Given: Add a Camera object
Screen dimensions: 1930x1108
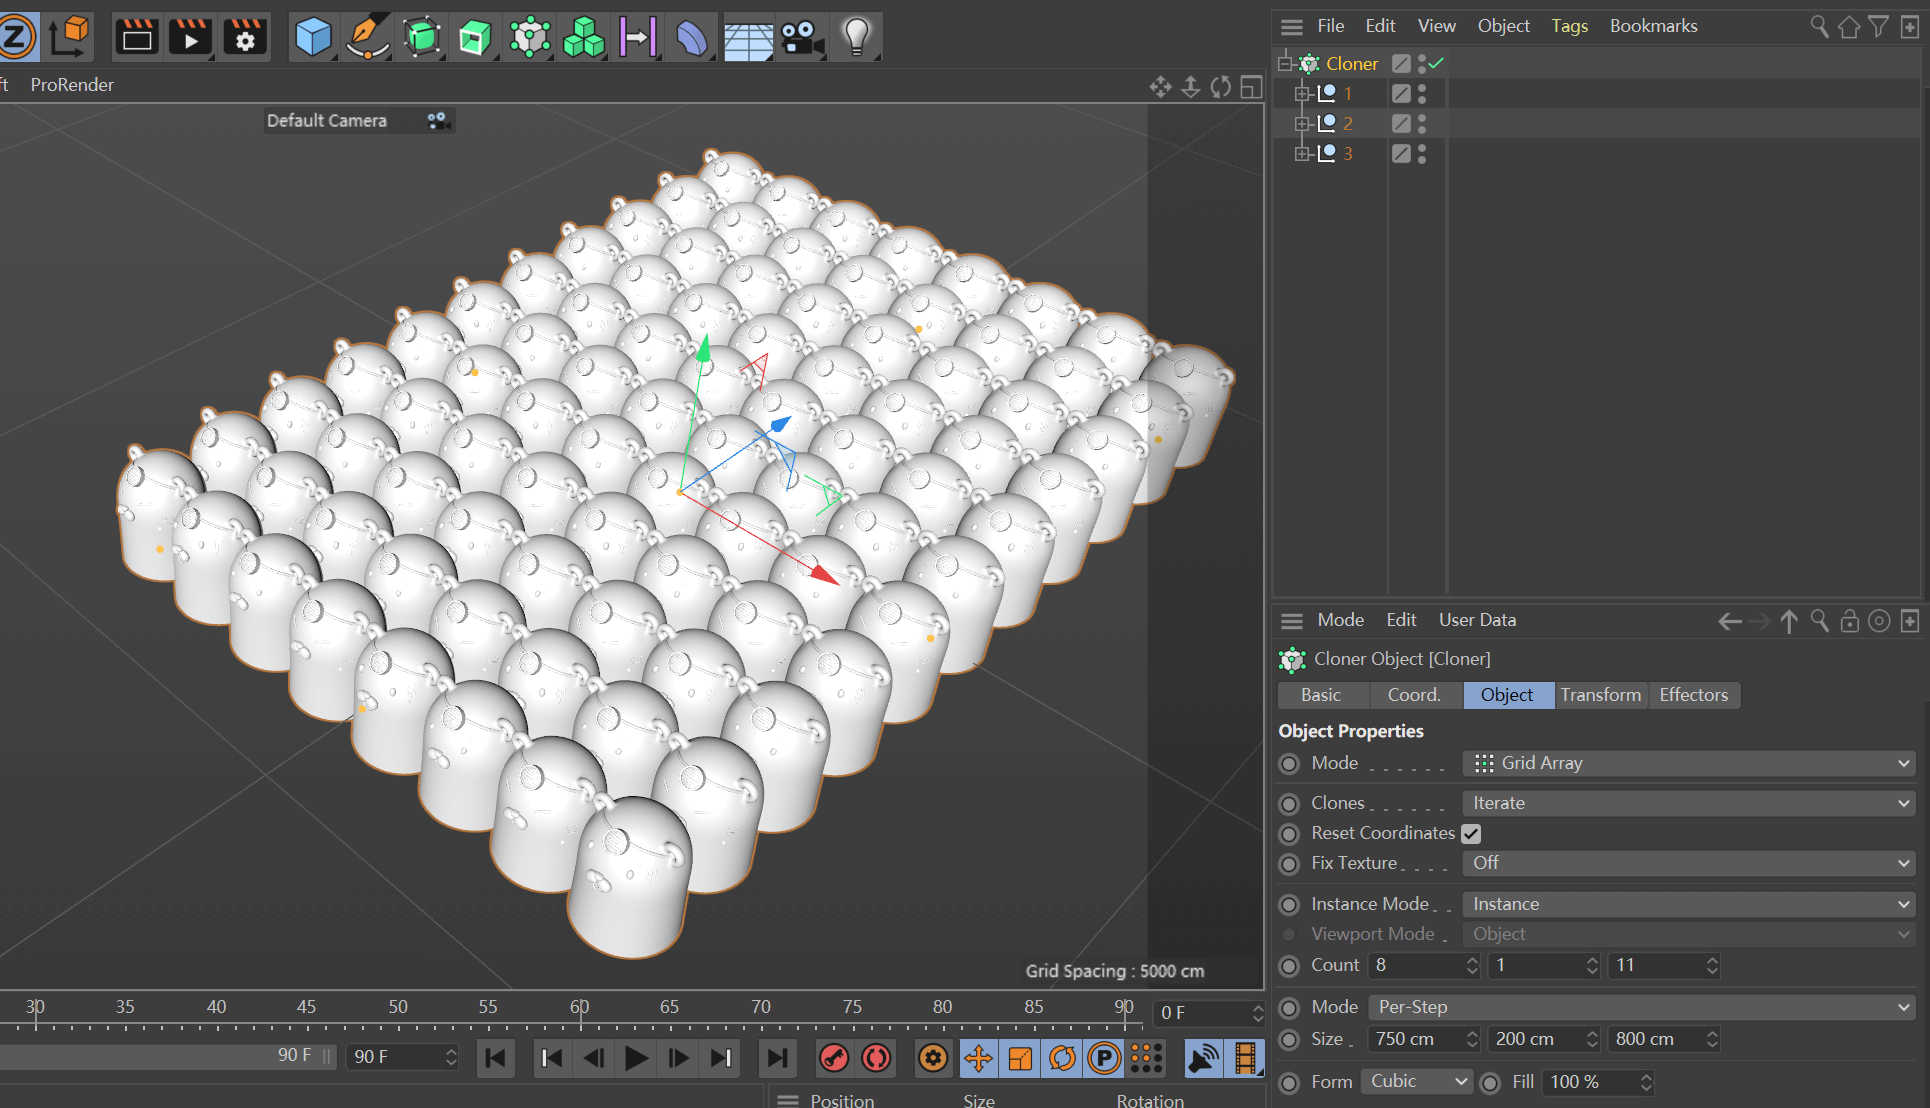Looking at the screenshot, I should pos(801,38).
